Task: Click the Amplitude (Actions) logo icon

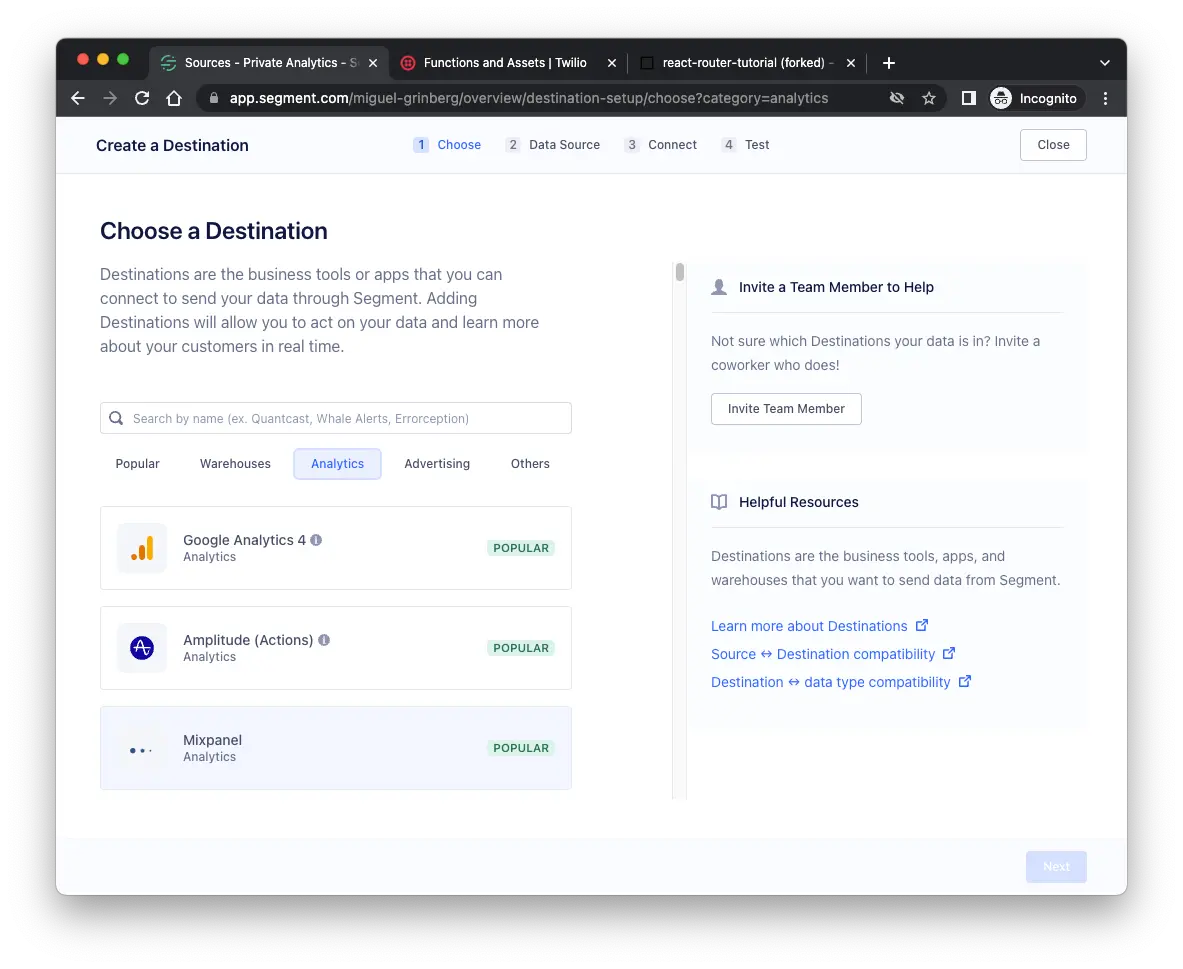Action: [x=141, y=647]
